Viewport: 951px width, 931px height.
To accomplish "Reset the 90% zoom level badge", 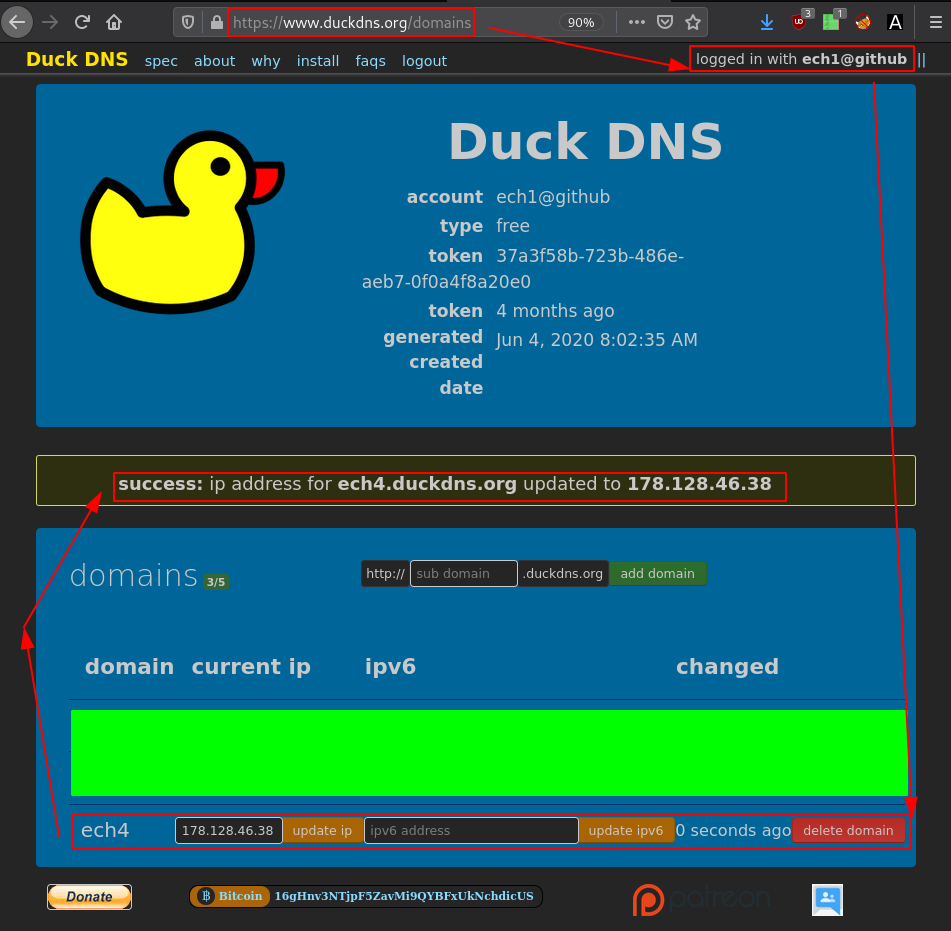I will coord(580,22).
